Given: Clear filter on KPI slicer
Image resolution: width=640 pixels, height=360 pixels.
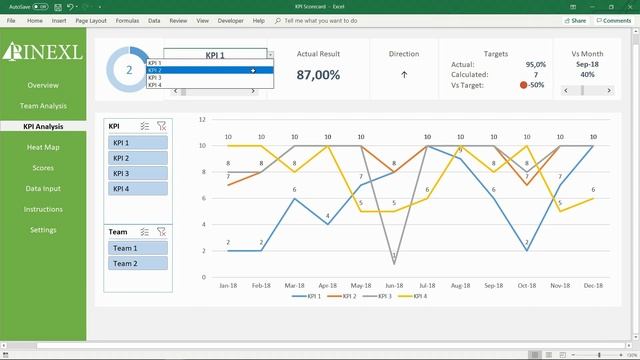Looking at the screenshot, I should coord(162,126).
